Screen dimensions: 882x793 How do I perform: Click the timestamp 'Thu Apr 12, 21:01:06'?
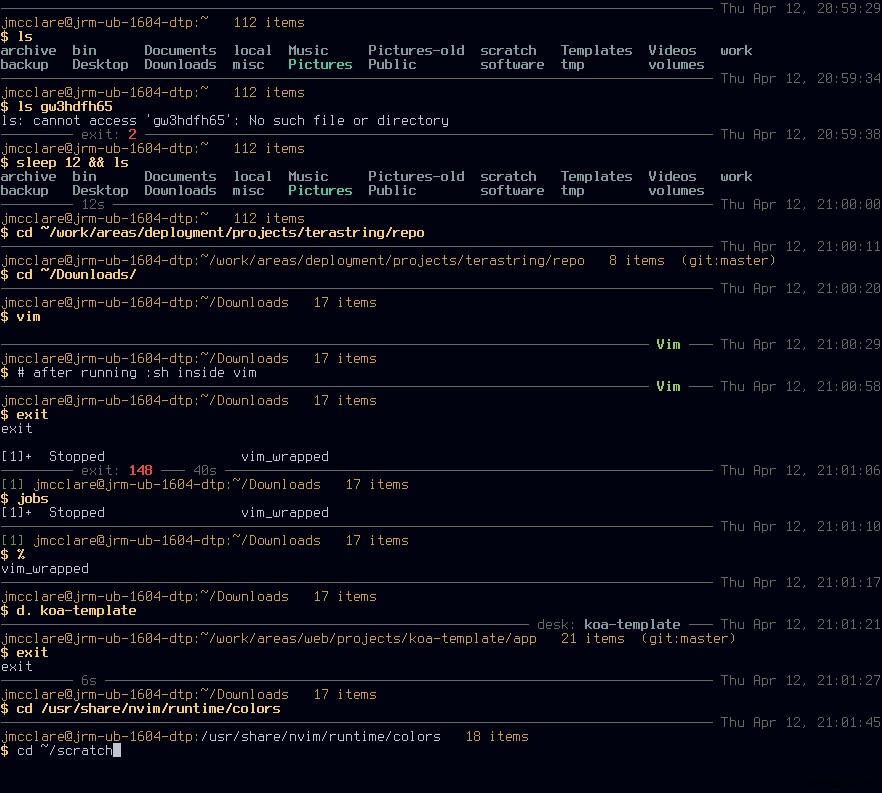(800, 470)
